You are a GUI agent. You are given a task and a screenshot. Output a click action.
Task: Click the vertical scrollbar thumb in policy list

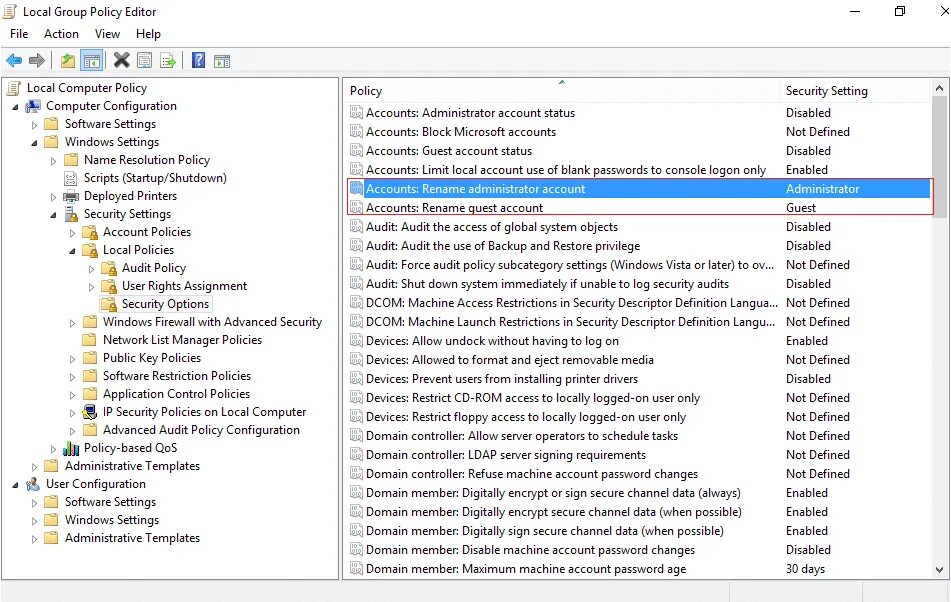939,156
